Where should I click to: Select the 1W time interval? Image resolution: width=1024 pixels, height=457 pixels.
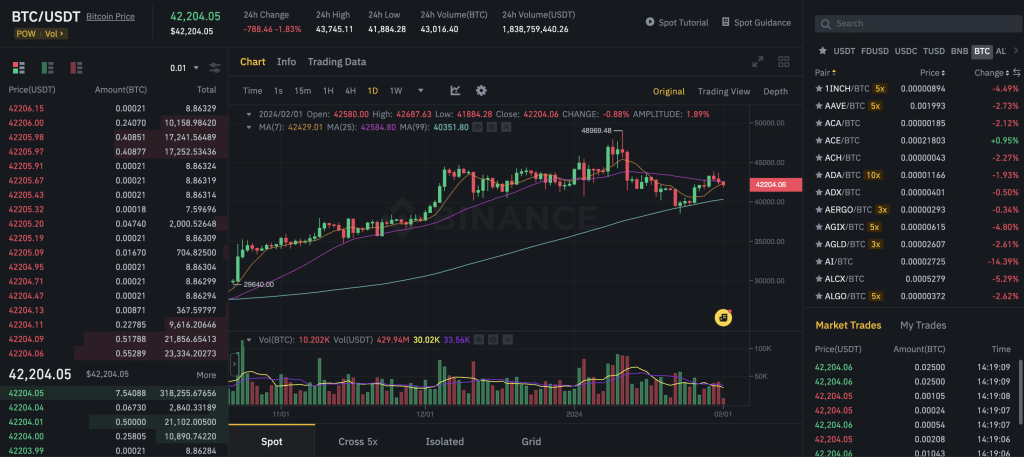(396, 91)
